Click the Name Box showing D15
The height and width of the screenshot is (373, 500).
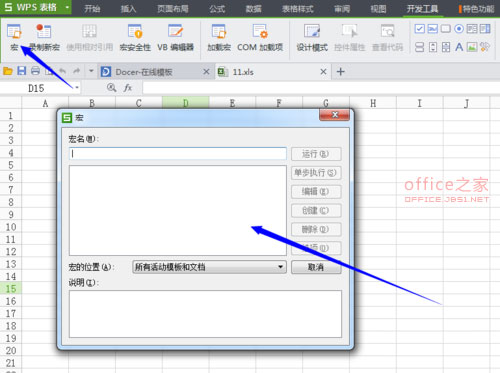pyautogui.click(x=36, y=88)
